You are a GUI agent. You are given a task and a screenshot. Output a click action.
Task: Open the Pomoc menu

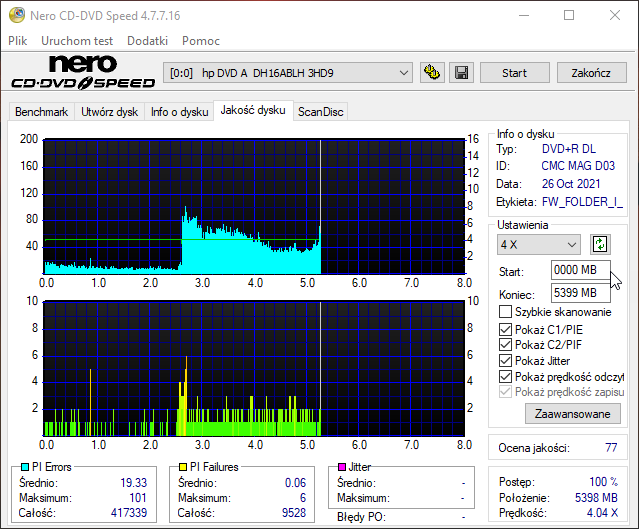[201, 41]
